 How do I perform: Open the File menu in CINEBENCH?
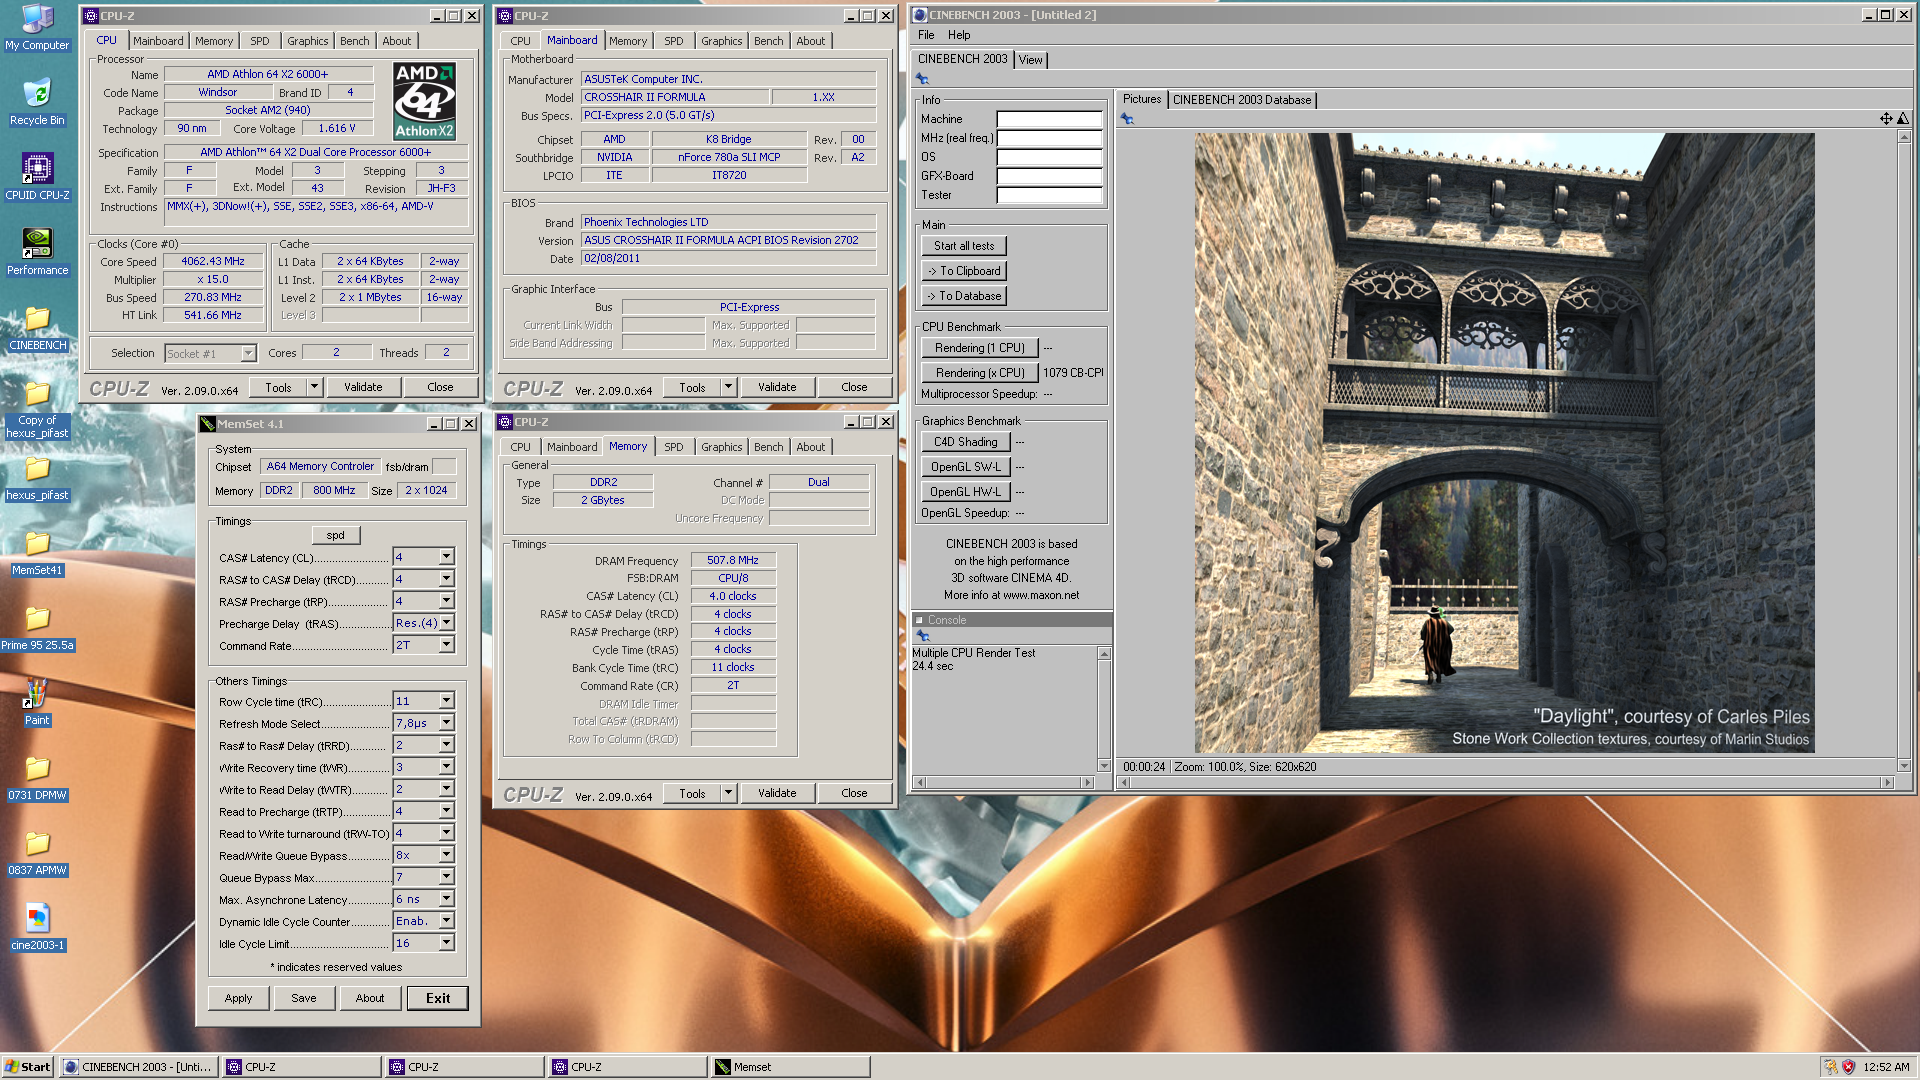click(926, 35)
